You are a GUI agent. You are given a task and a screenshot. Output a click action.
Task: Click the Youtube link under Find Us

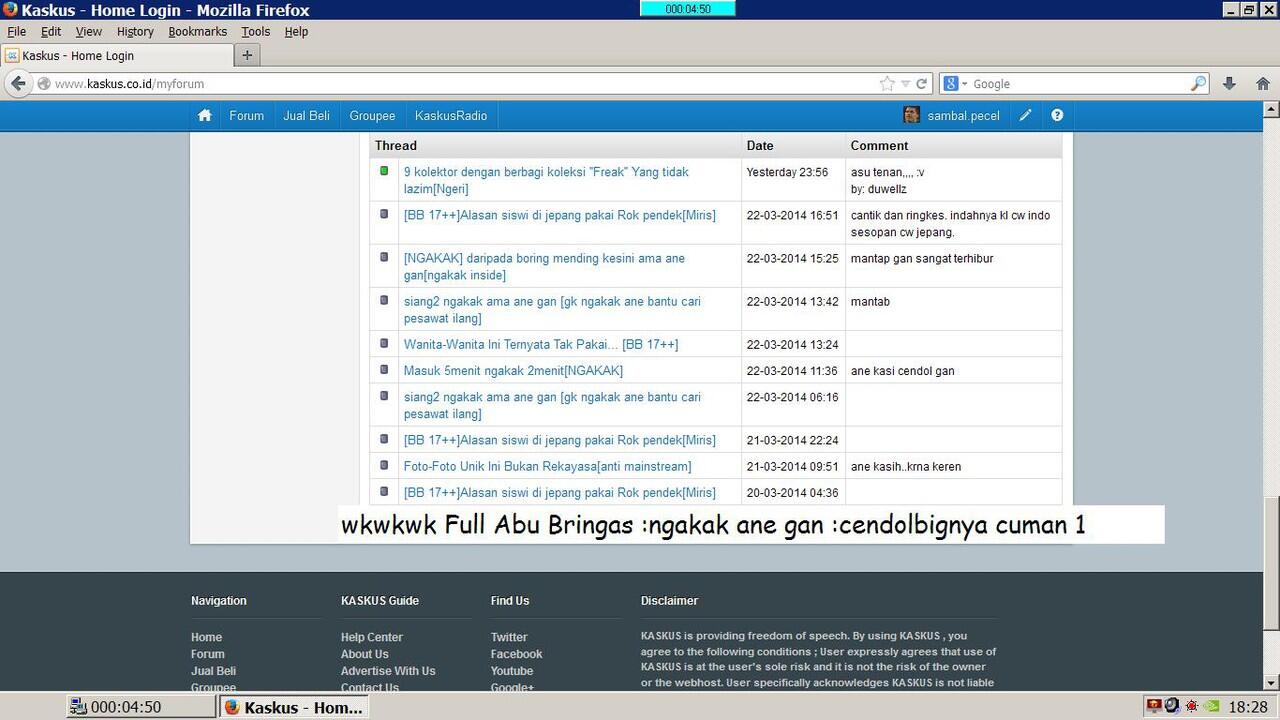tap(512, 671)
